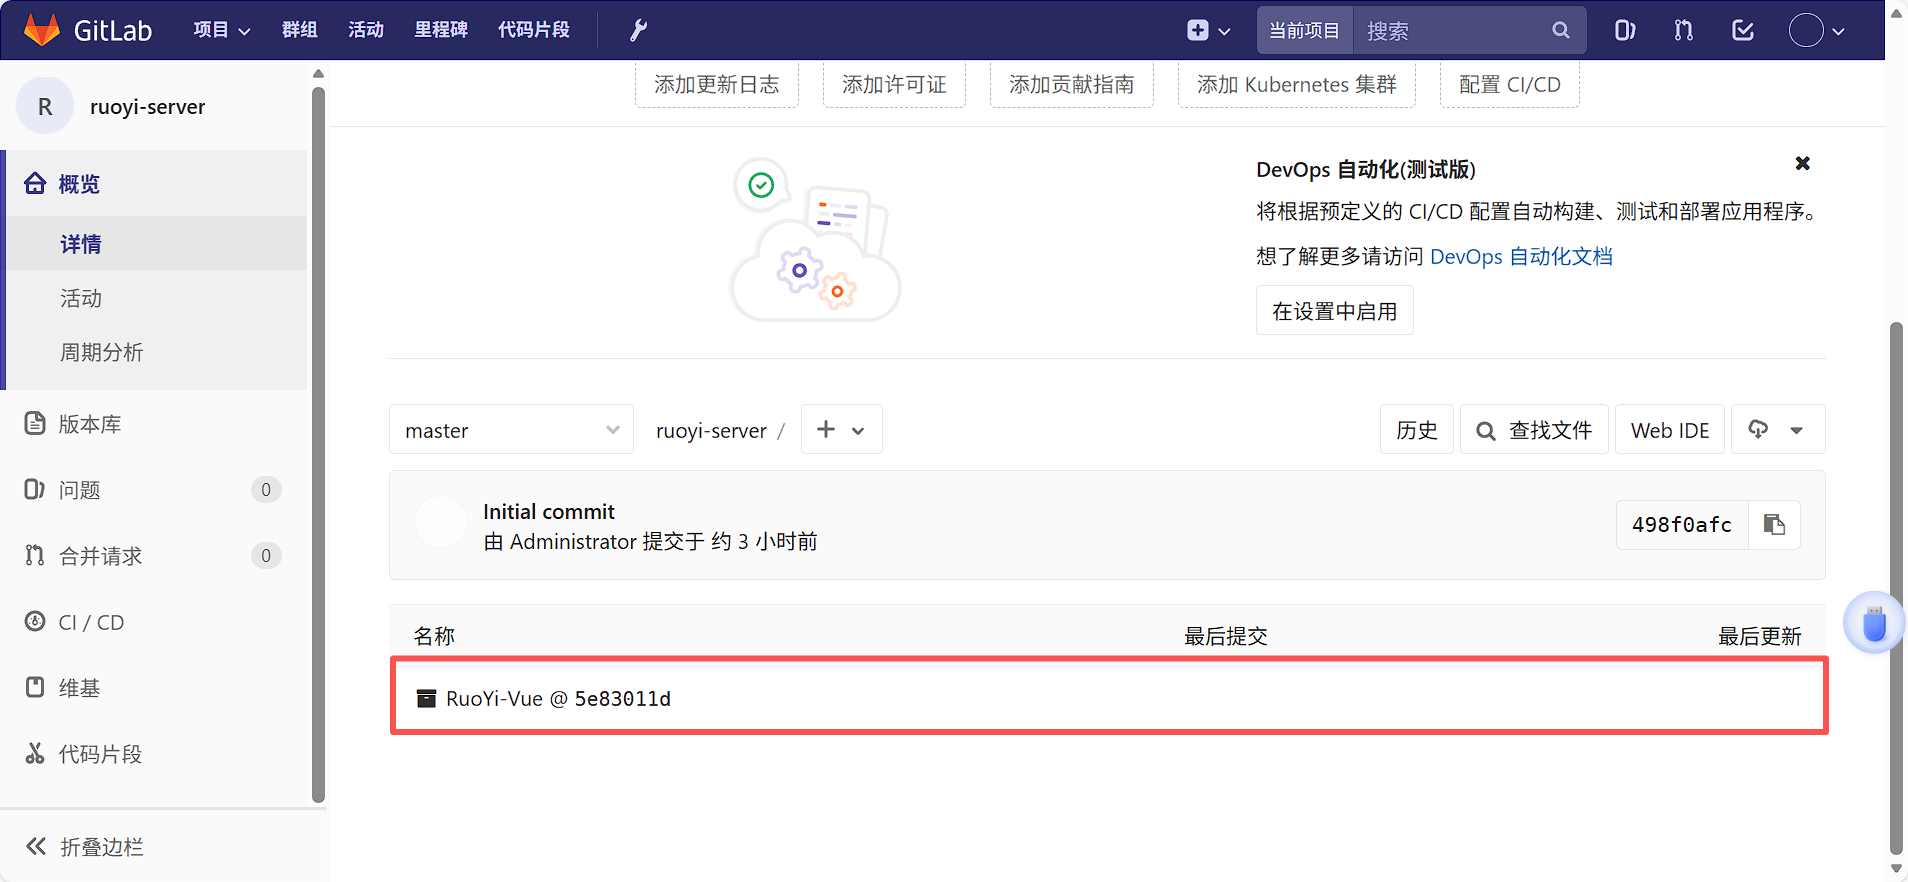Click ruoyi-server breadcrumb path
Viewport: 1908px width, 882px height.
pyautogui.click(x=711, y=430)
